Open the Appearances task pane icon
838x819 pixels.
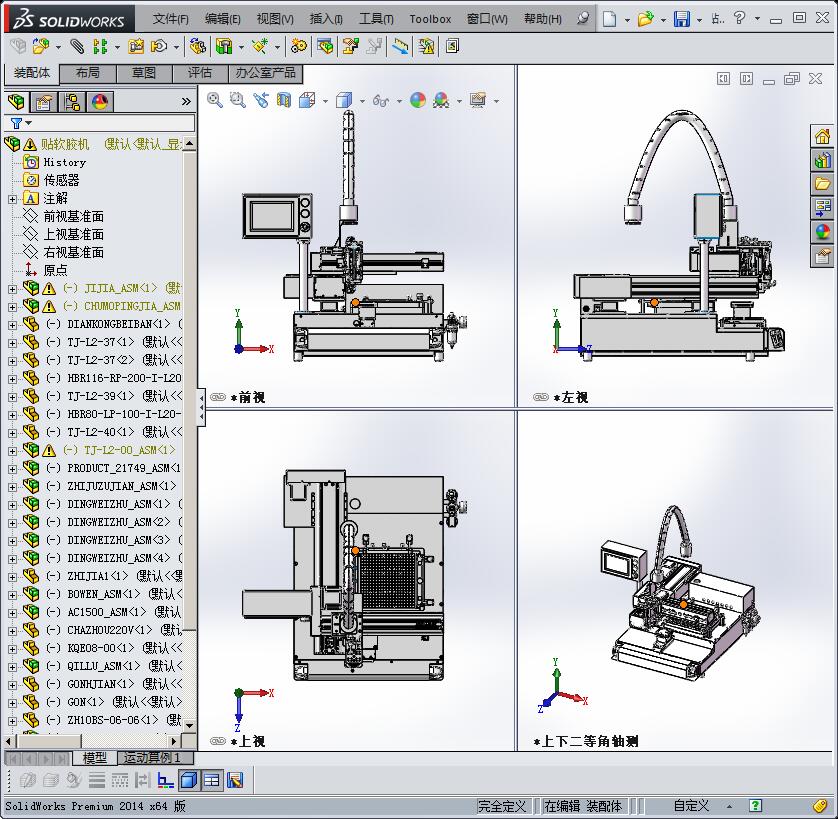coord(822,232)
